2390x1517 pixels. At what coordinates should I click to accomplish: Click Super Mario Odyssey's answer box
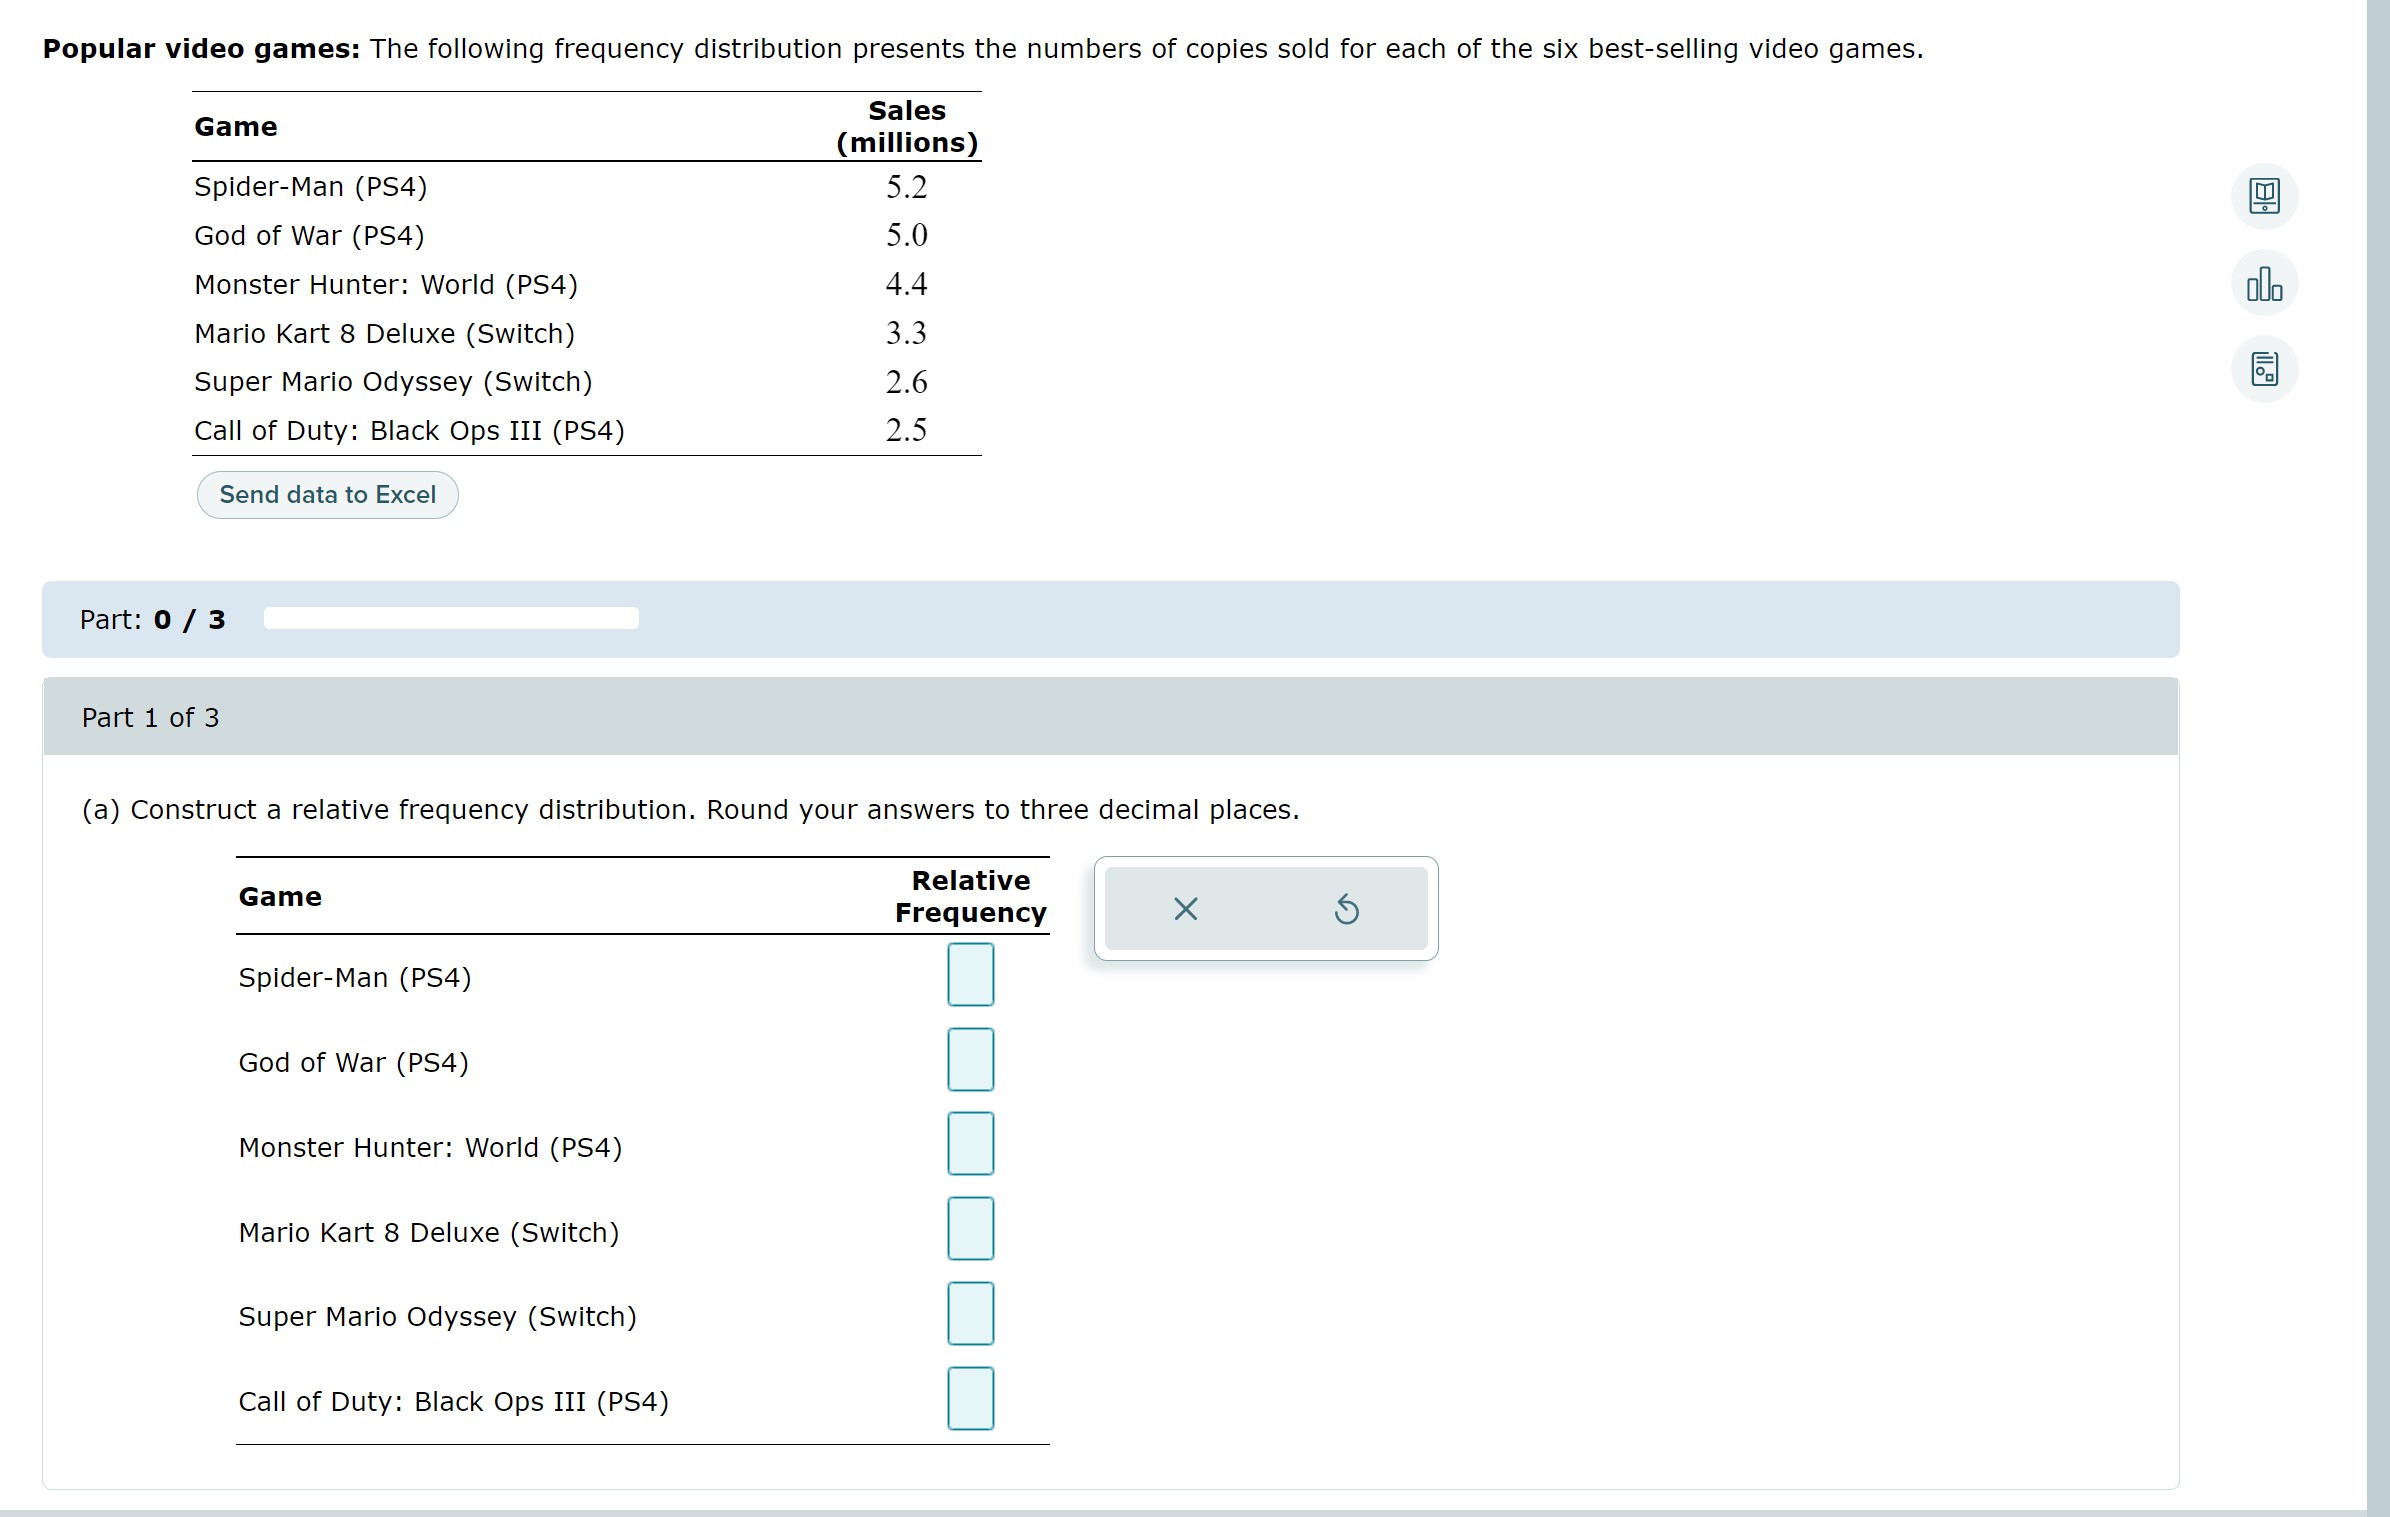(x=969, y=1313)
